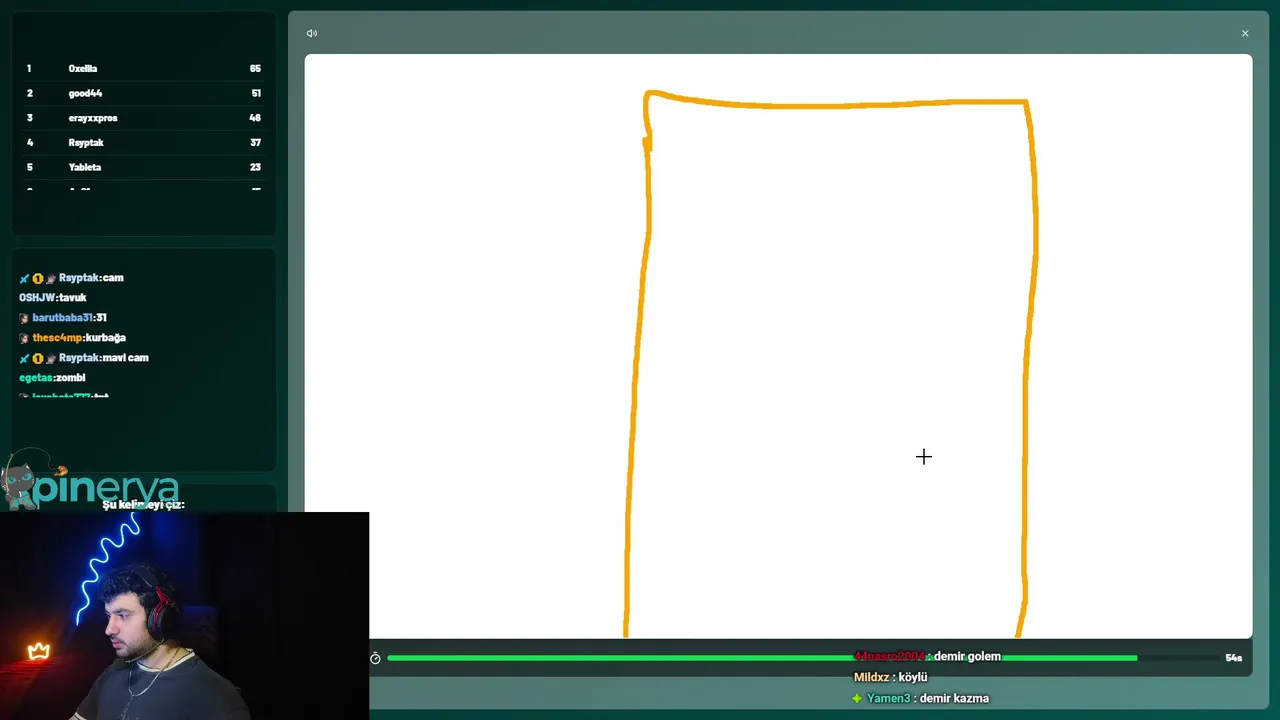Screen dimensions: 1280x720
Task: Click the Mildxz 'köylü' overlay message
Action: point(890,677)
